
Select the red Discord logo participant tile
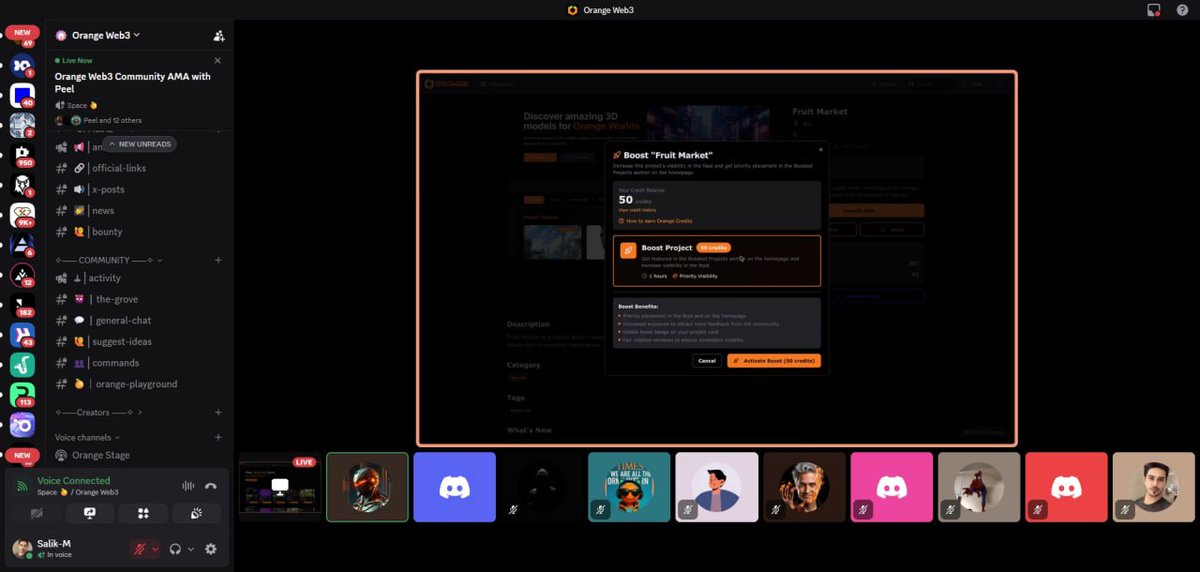click(x=1066, y=487)
